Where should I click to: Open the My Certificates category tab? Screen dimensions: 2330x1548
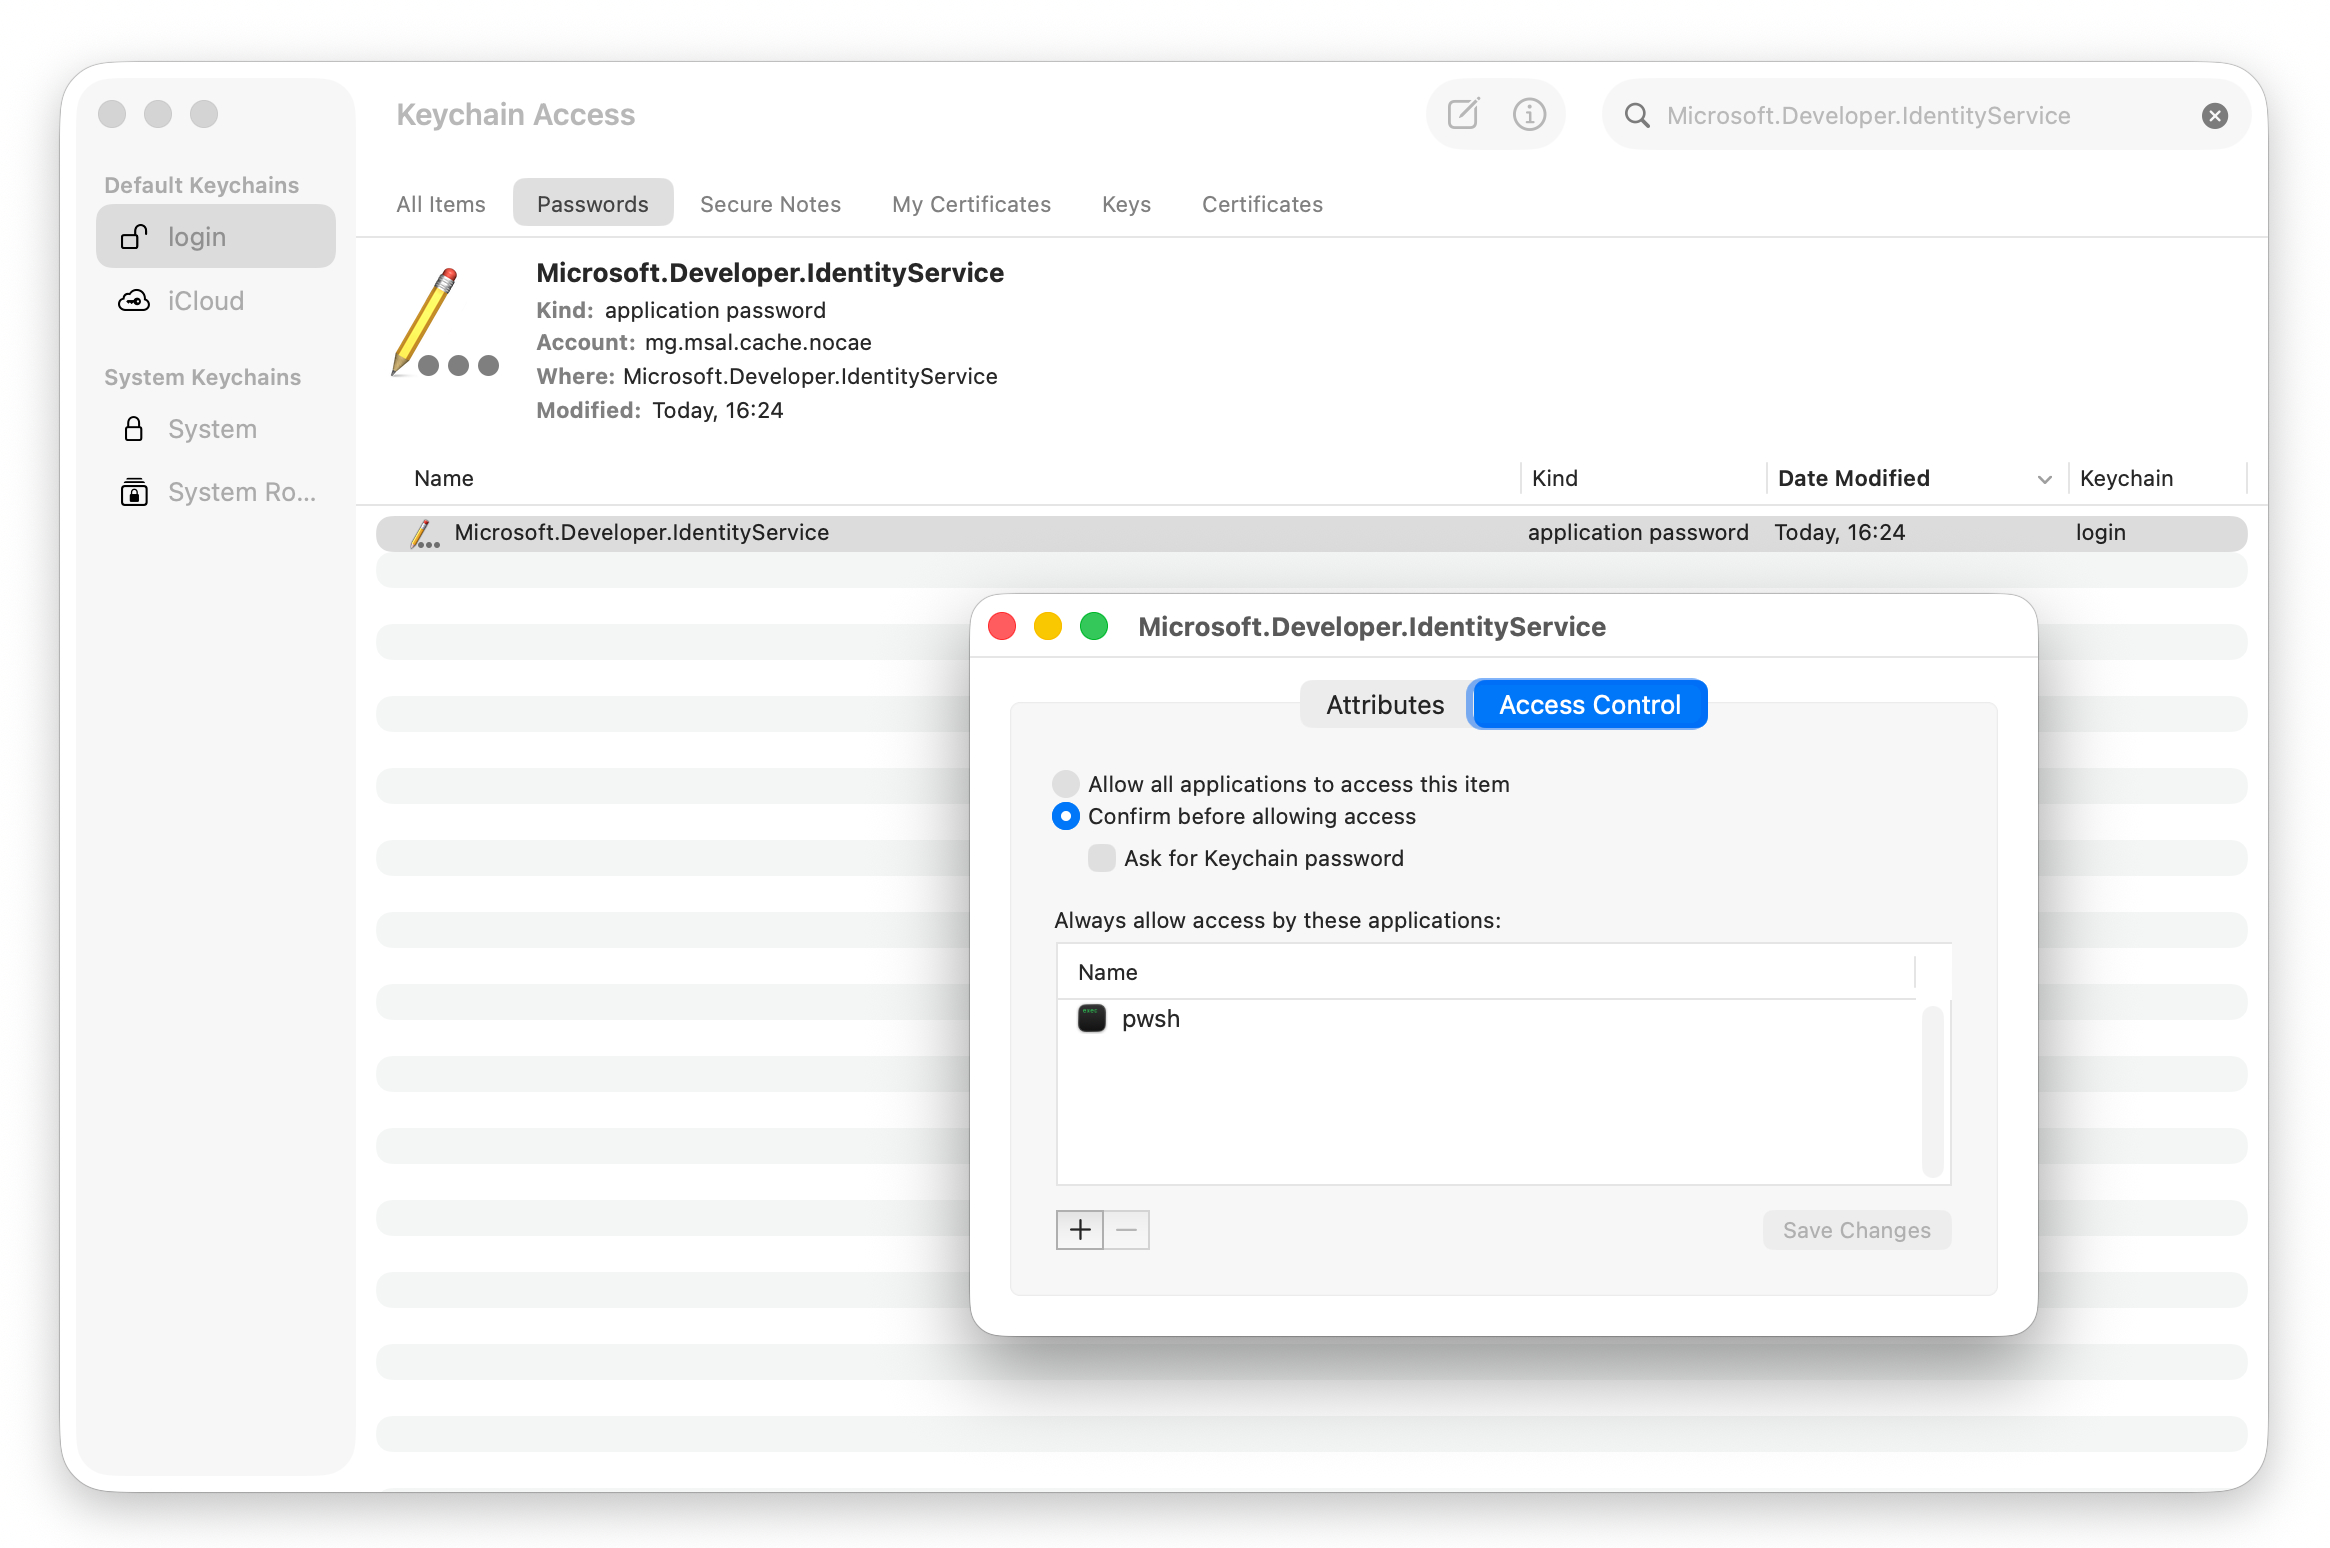tap(971, 204)
